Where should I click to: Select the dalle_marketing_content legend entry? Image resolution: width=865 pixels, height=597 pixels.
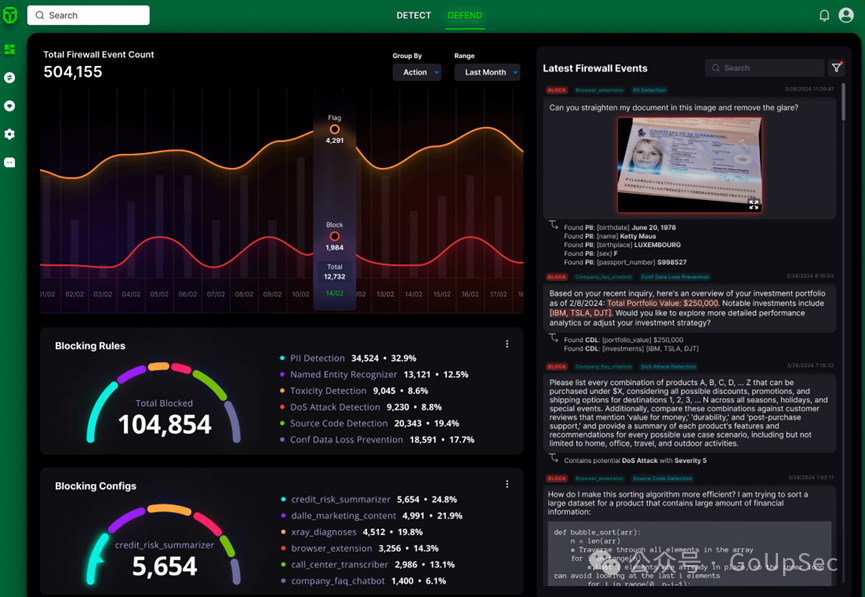[371, 516]
